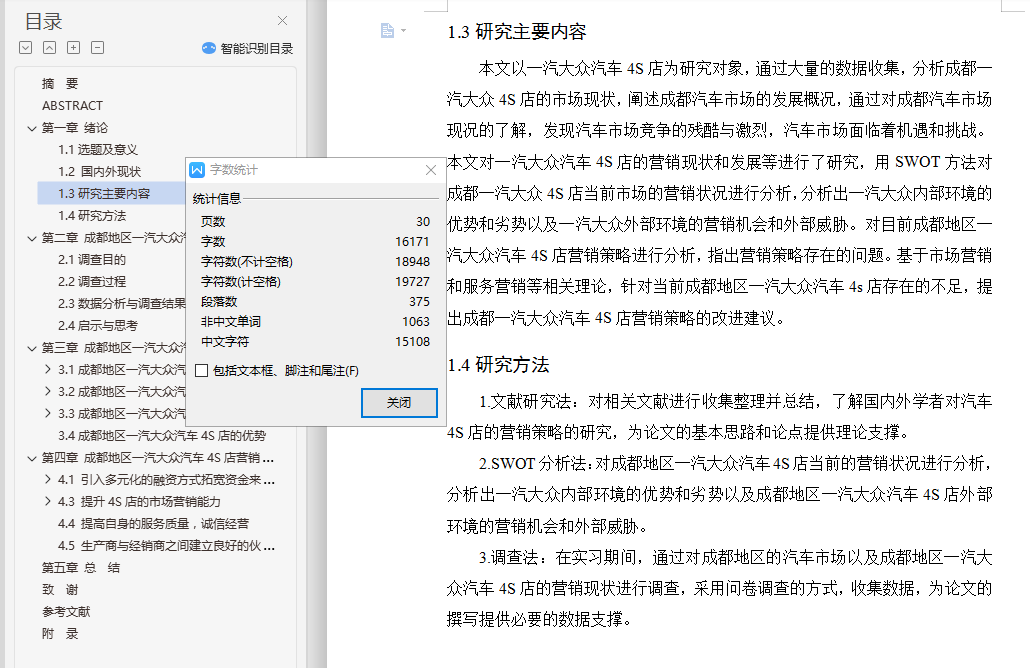1030x668 pixels.
Task: Jump to 2.1 调查目的
Action: 92,259
